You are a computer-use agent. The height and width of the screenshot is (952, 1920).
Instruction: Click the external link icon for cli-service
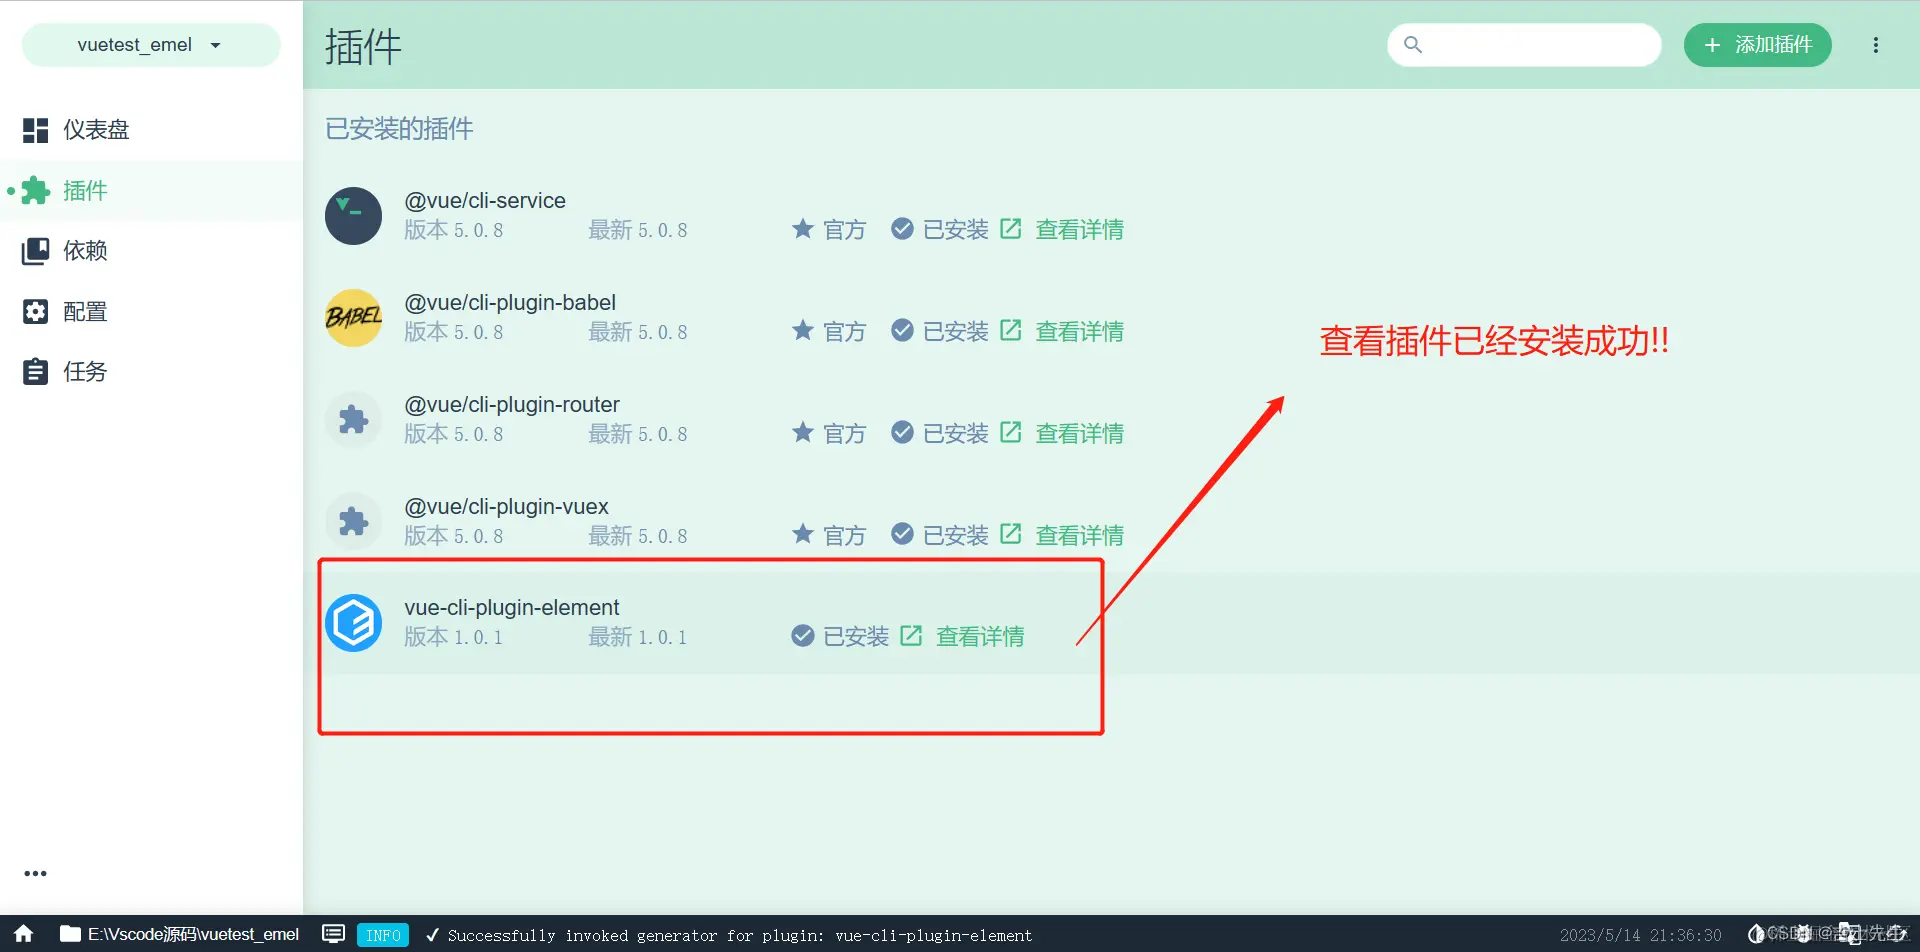(1011, 229)
